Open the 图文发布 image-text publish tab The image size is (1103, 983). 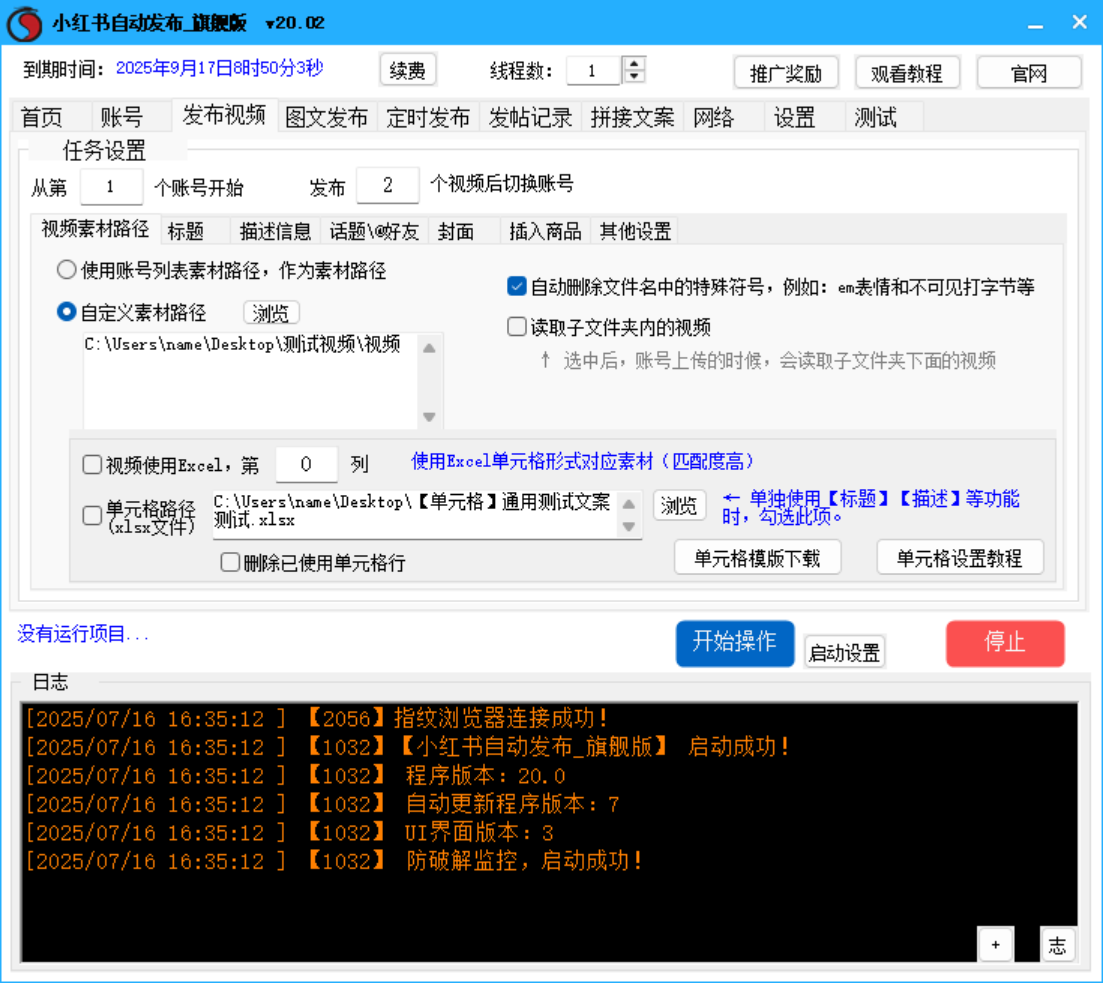(326, 117)
